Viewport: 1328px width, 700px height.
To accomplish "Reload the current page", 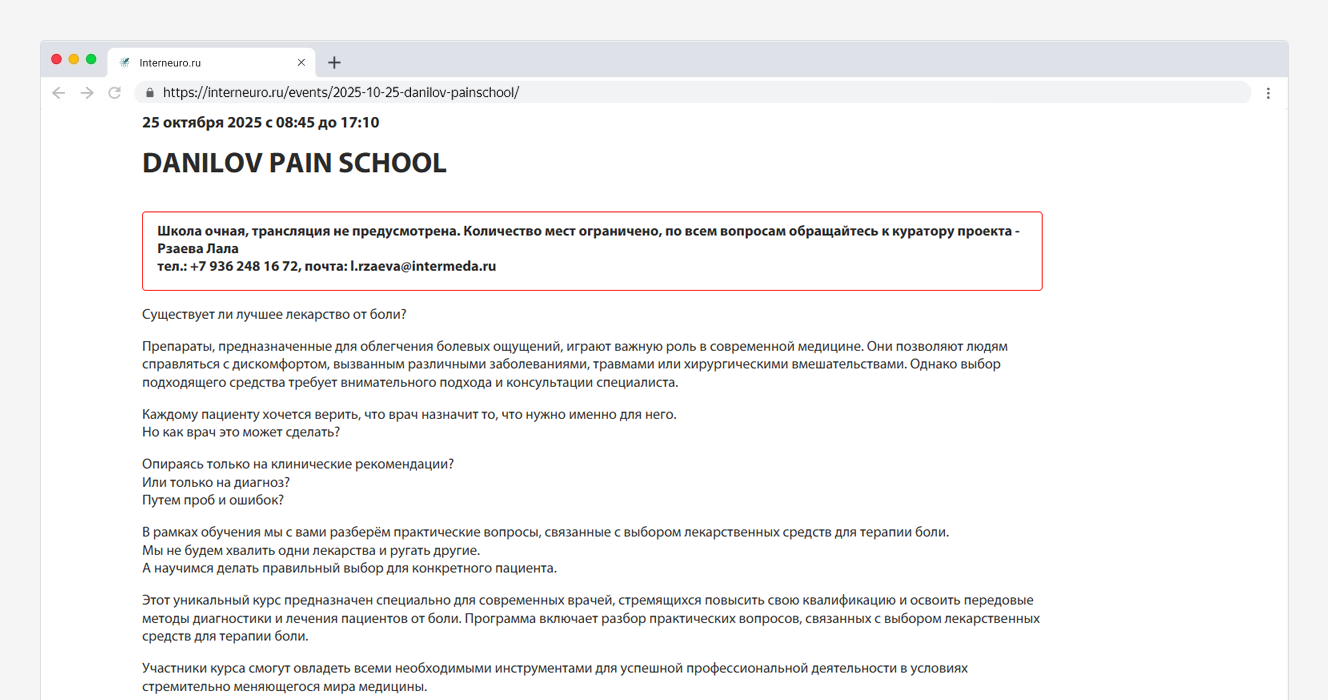I will pyautogui.click(x=114, y=92).
